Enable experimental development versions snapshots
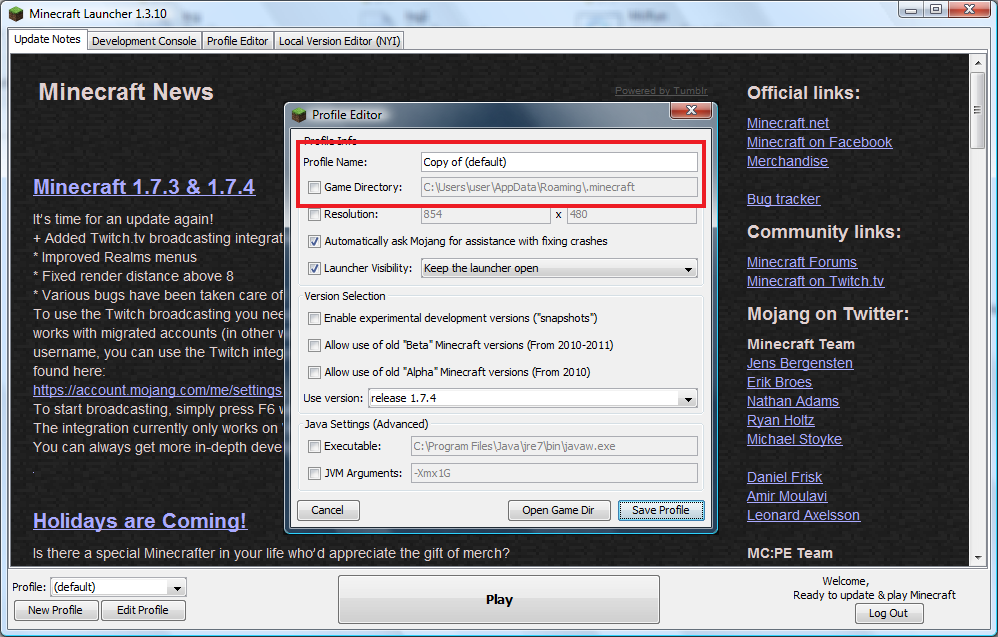This screenshot has height=637, width=998. [314, 318]
